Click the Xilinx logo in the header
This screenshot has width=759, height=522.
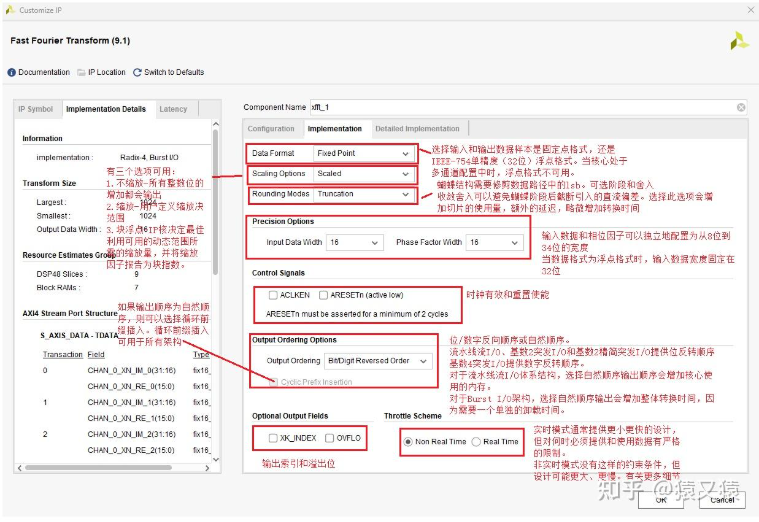(x=739, y=41)
